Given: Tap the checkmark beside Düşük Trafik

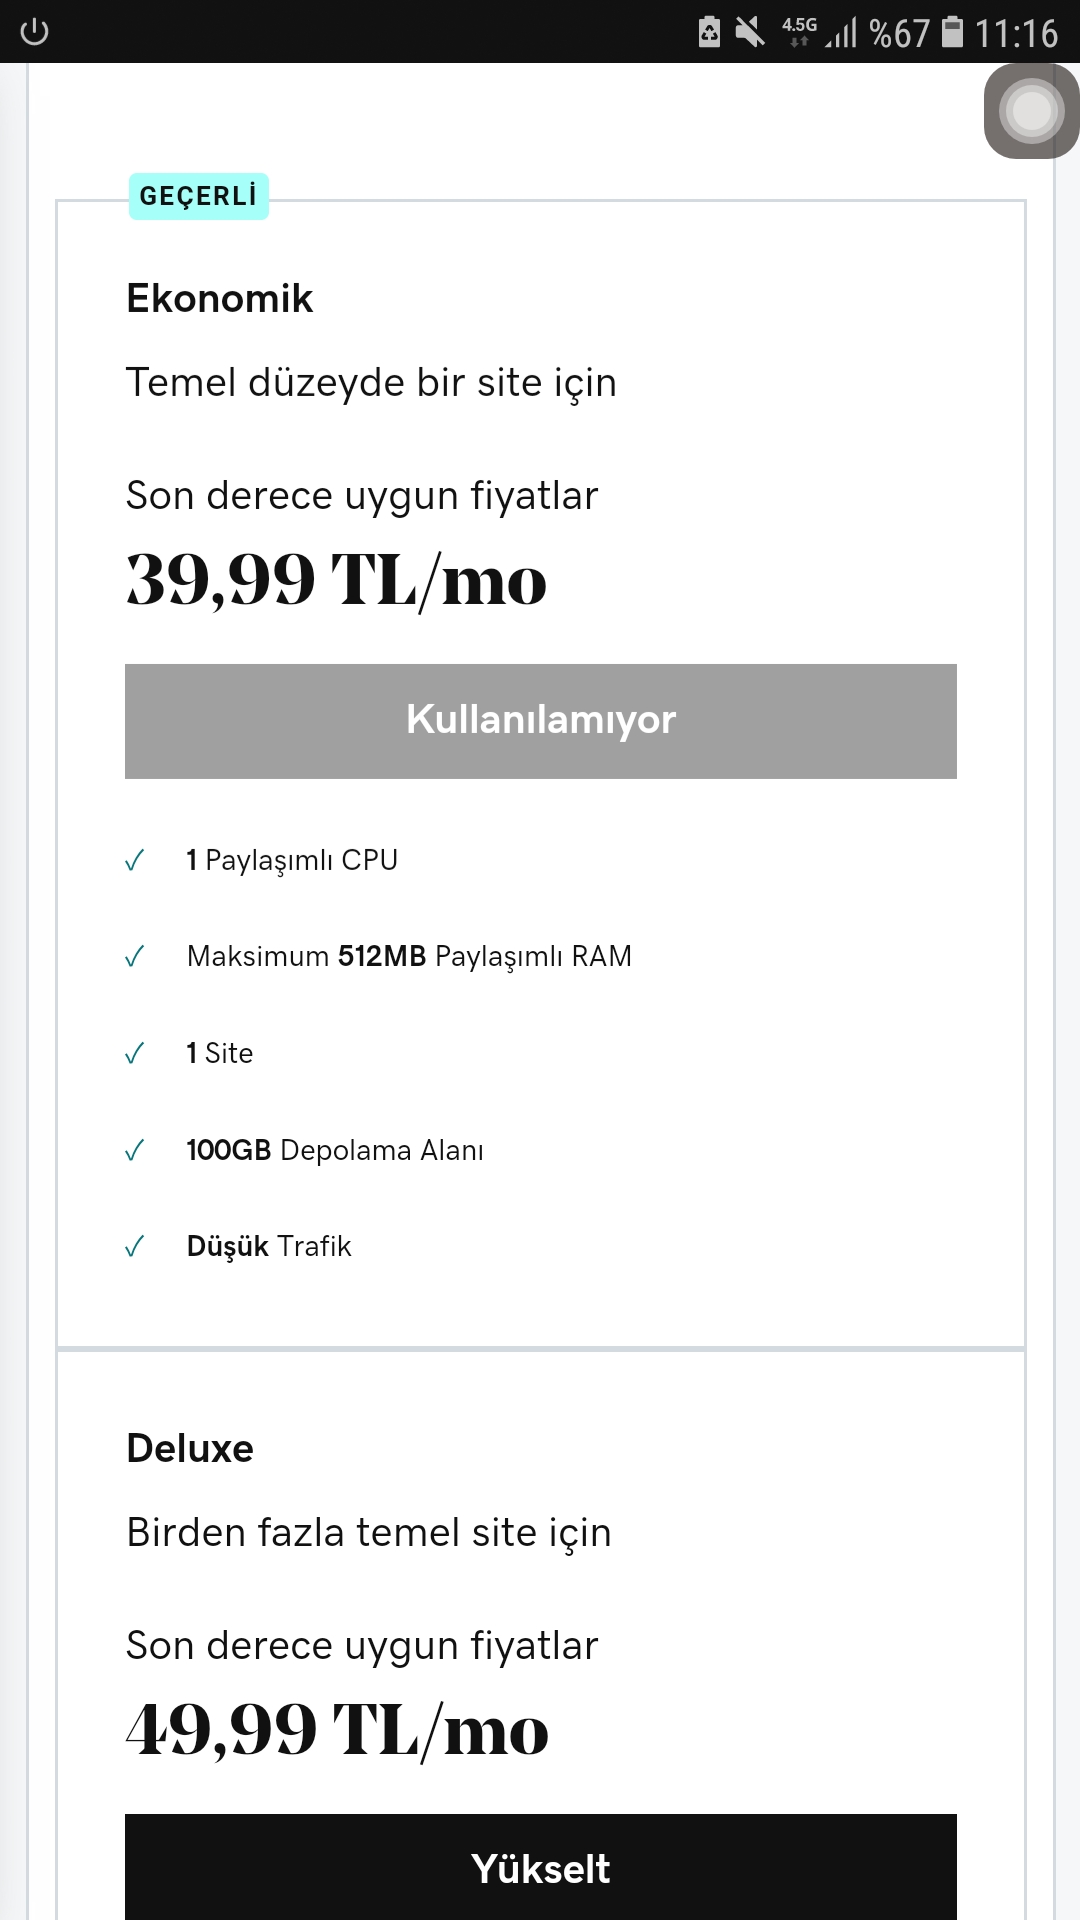Looking at the screenshot, I should 135,1246.
